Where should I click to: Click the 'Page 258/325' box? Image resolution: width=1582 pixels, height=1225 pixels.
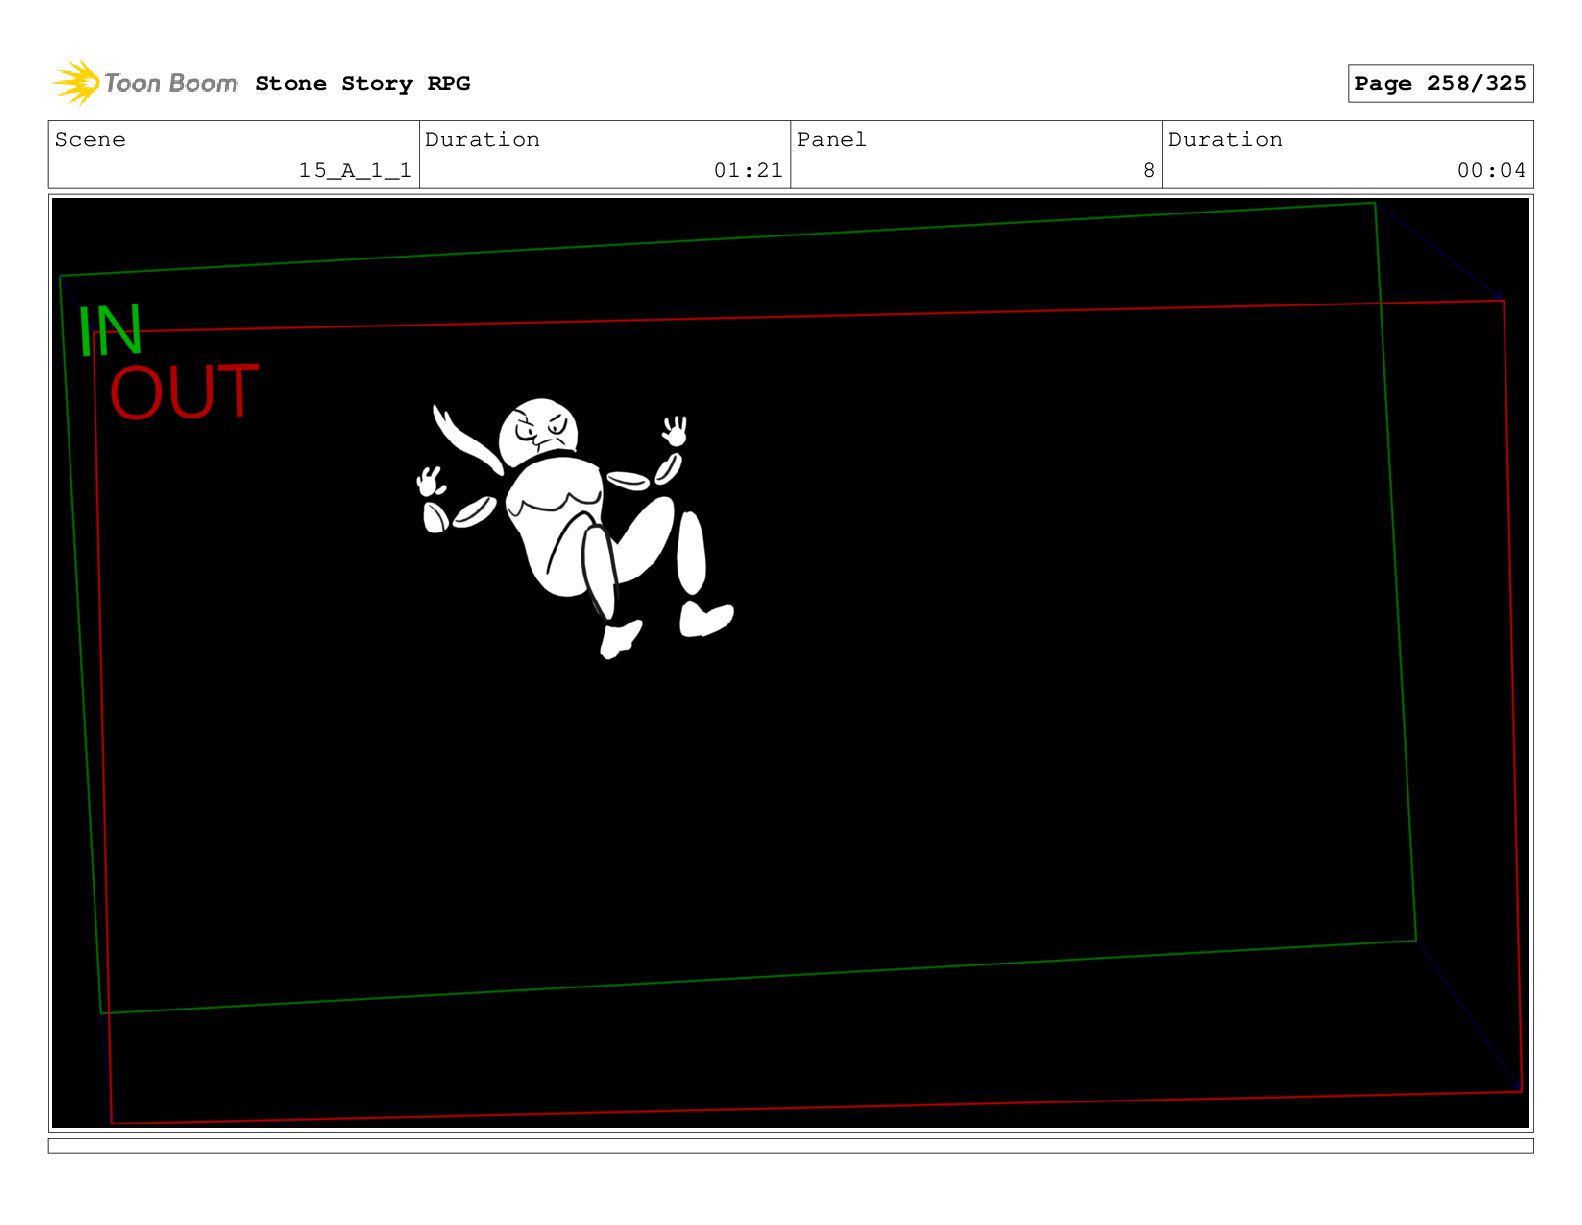click(x=1440, y=84)
